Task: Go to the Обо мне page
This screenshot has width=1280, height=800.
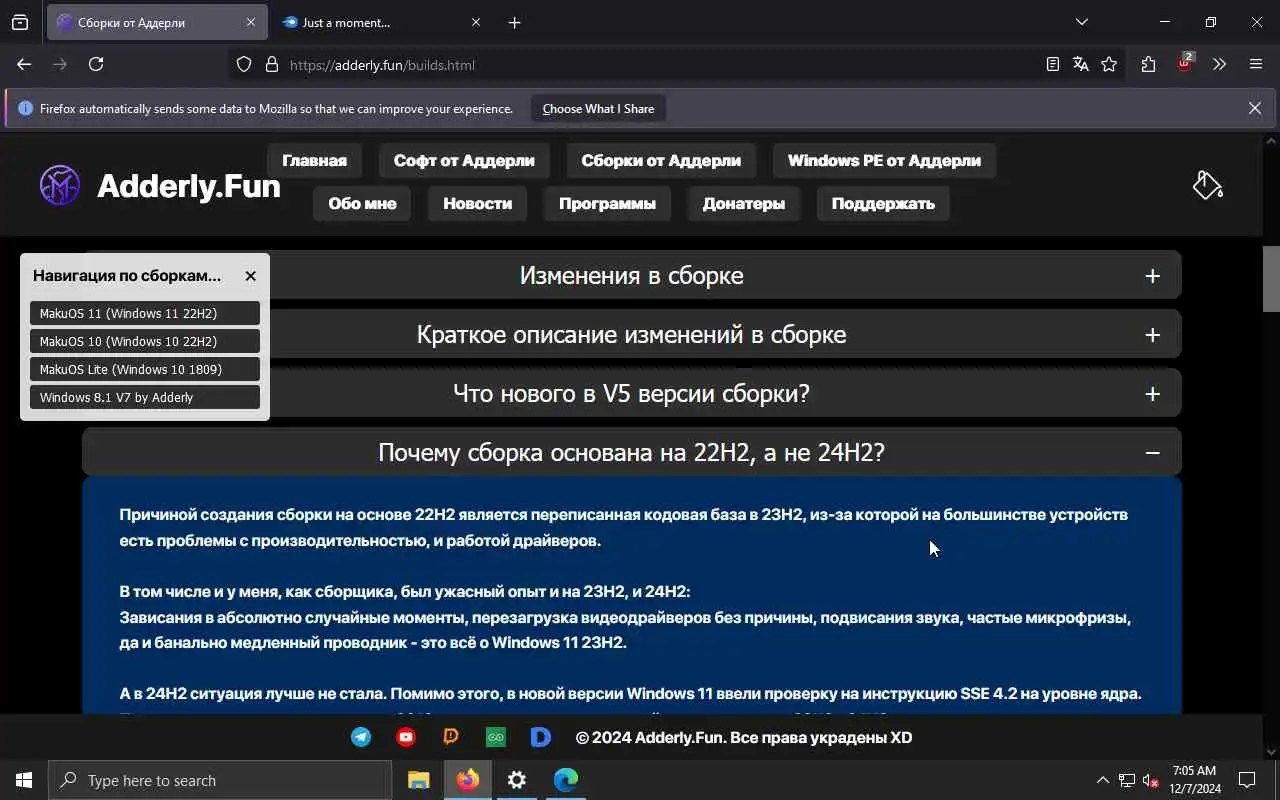Action: coord(362,203)
